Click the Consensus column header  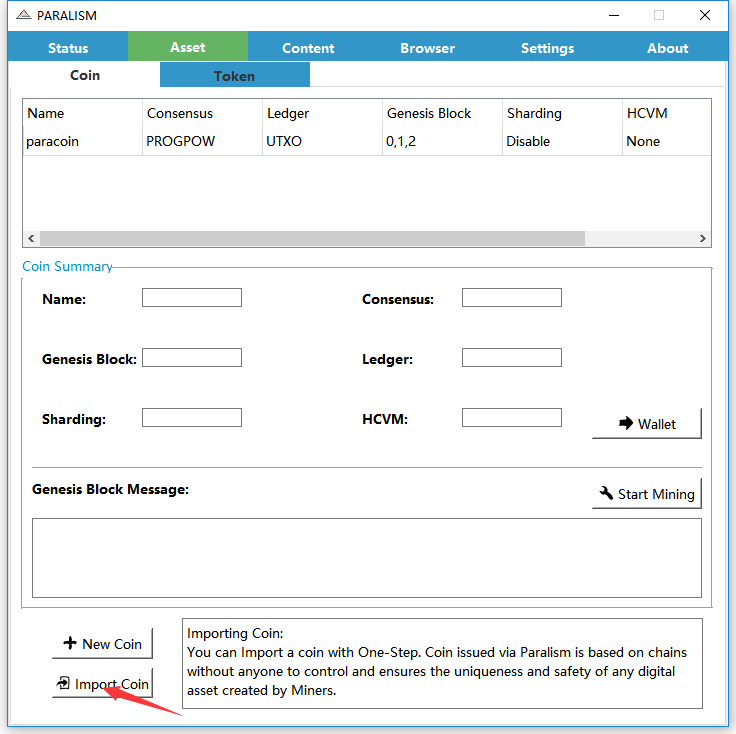coord(202,113)
